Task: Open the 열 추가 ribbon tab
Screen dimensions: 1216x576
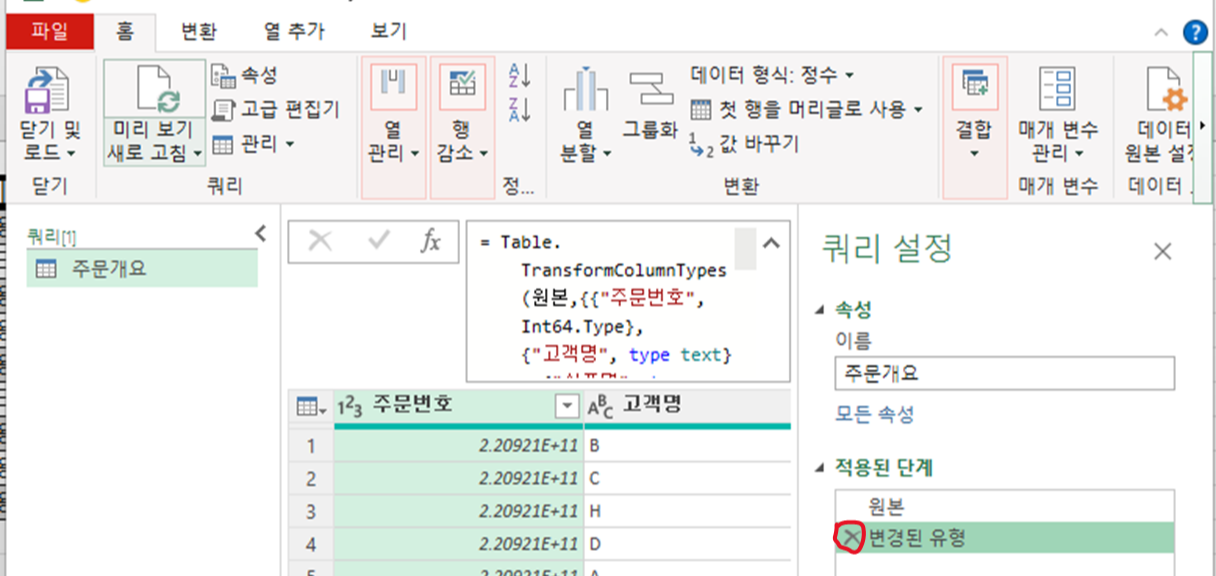Action: tap(294, 32)
